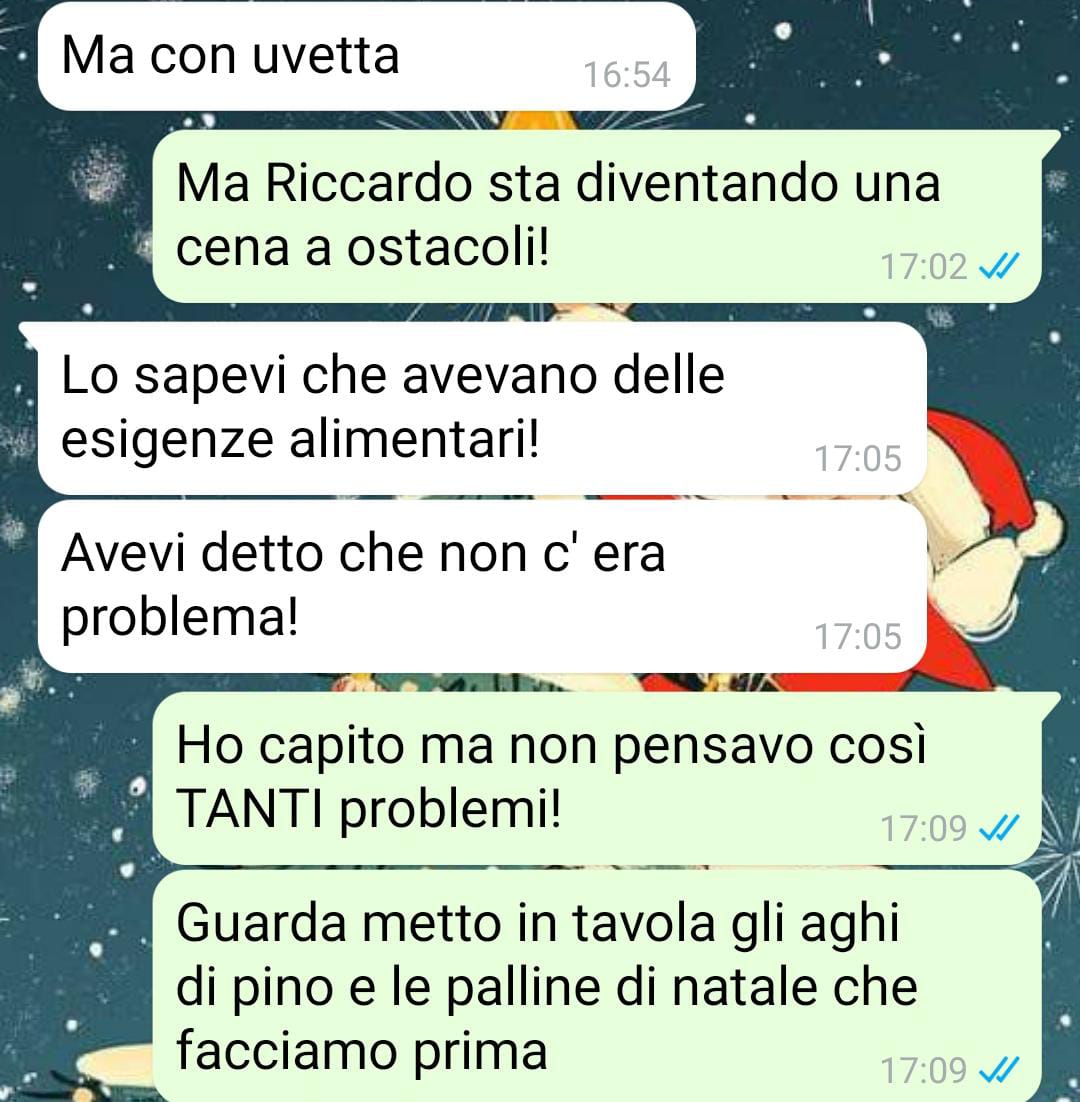This screenshot has height=1102, width=1080.
Task: Tap the "Avevi detto che non c'era problema" bubble
Action: point(482,586)
